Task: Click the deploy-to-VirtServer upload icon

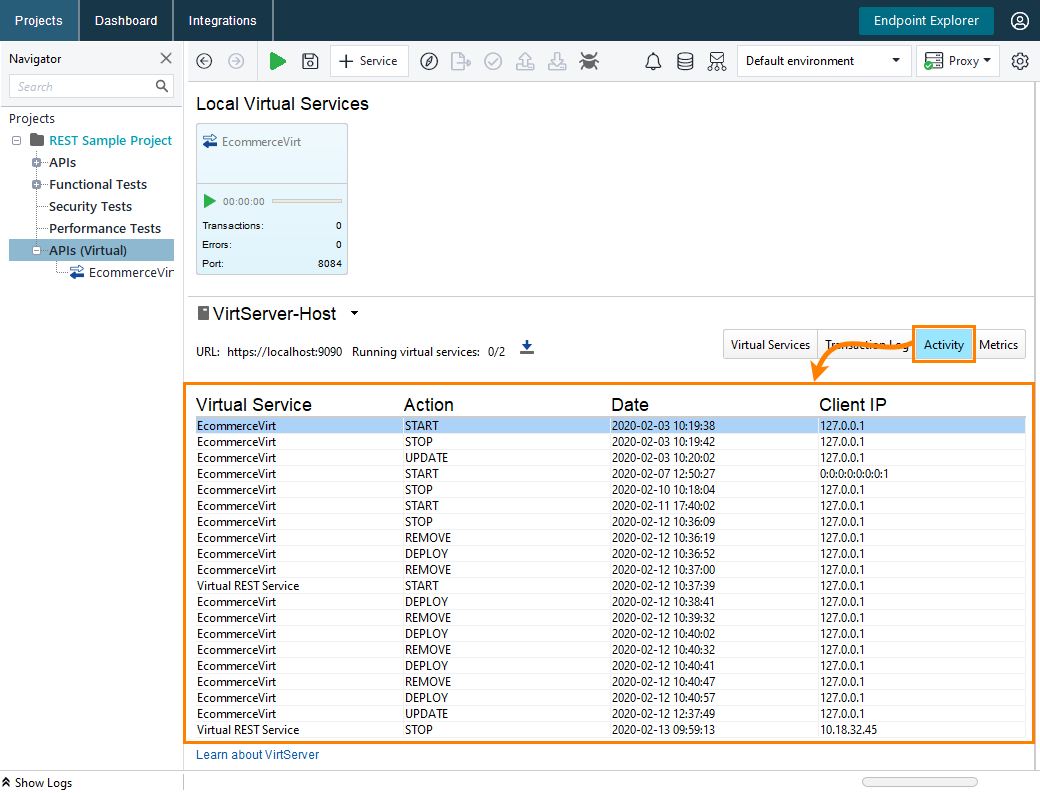Action: click(525, 61)
